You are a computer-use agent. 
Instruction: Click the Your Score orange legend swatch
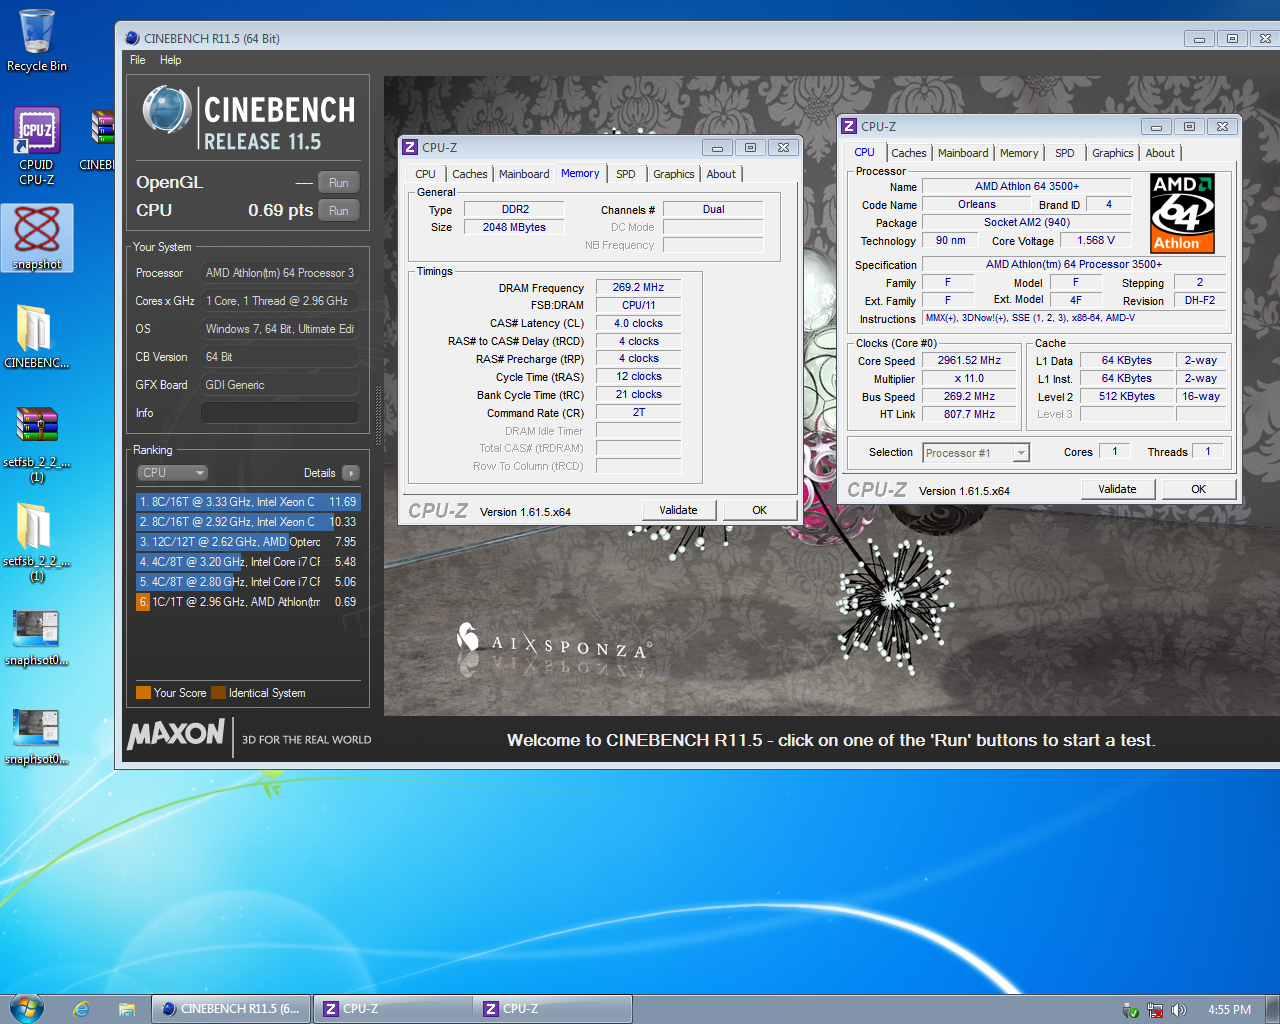pos(143,693)
